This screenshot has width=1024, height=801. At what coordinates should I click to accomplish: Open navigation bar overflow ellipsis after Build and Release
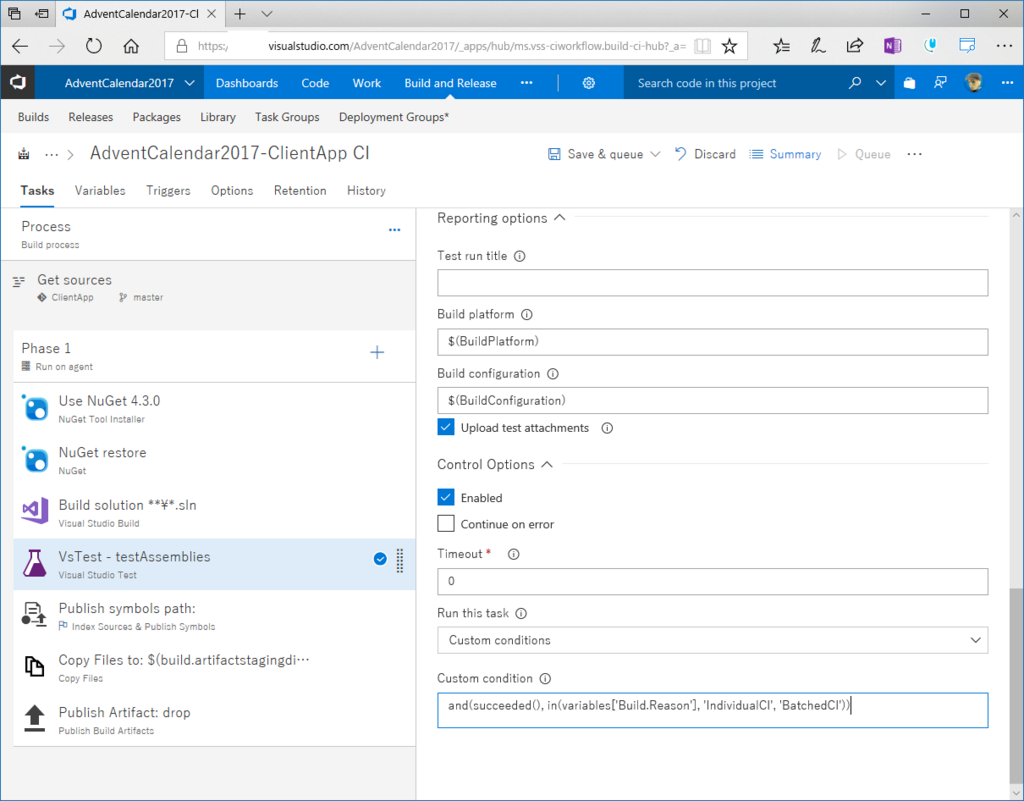[526, 83]
